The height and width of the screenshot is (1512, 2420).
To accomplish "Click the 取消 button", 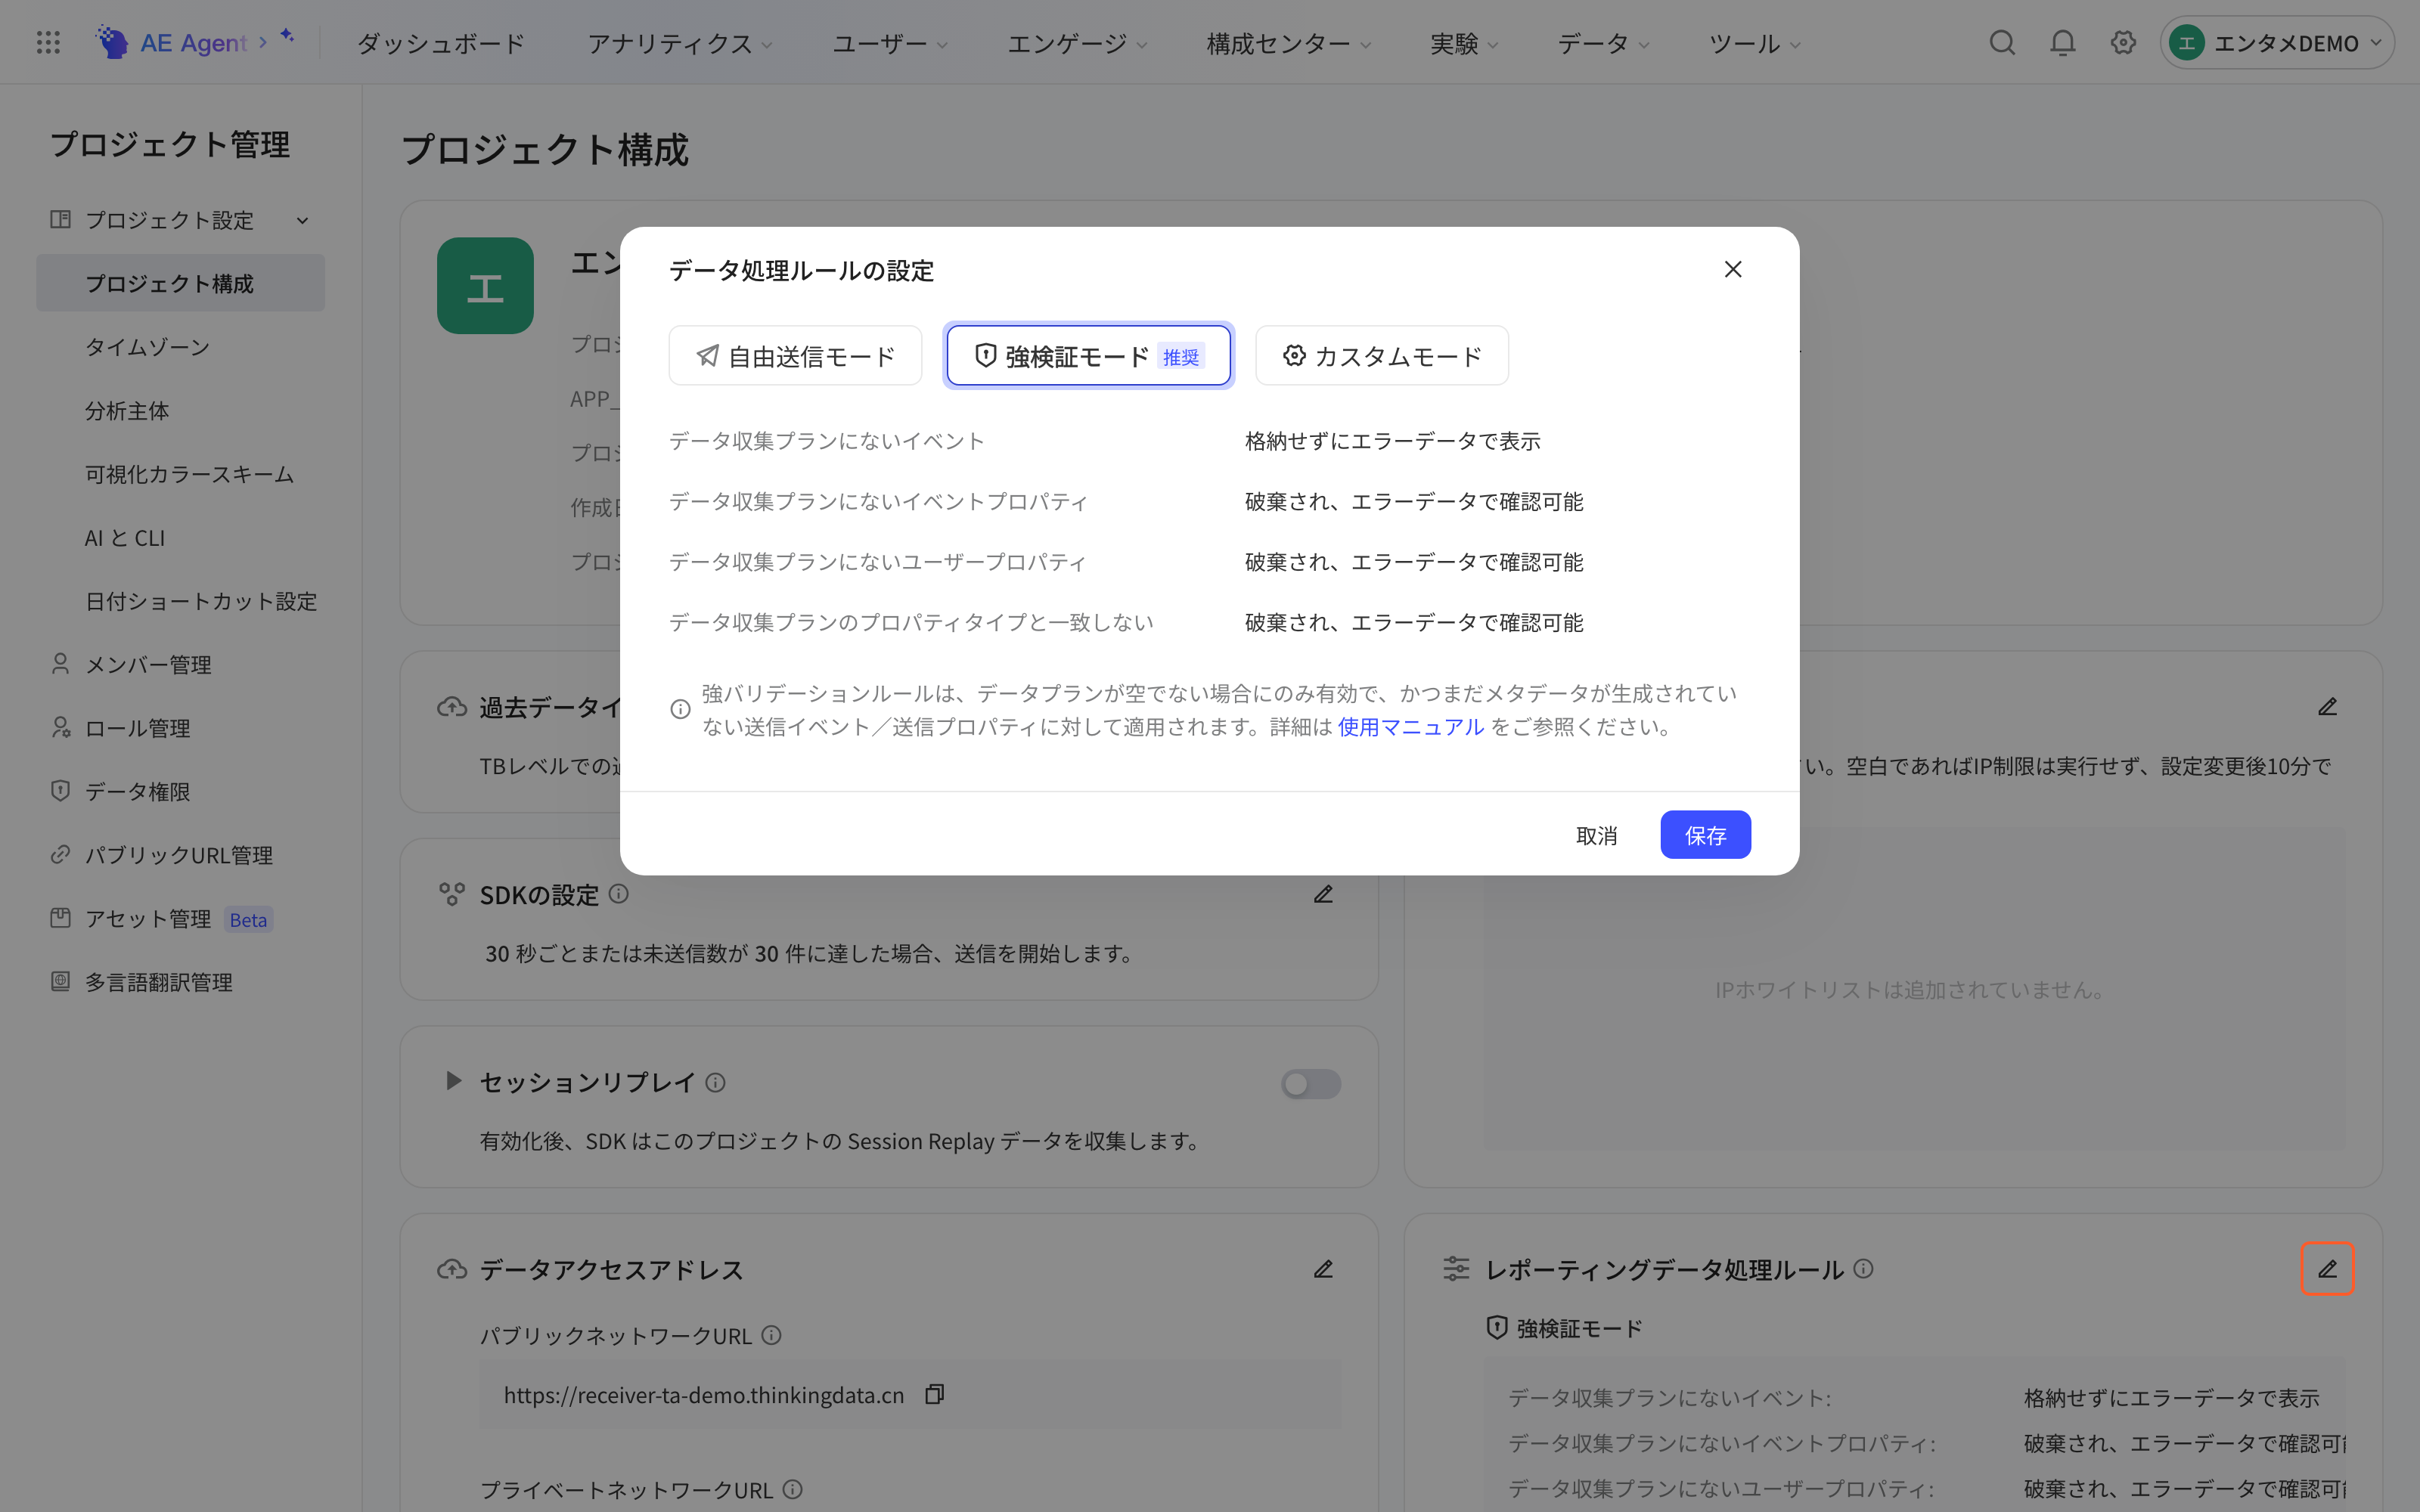I will click(1596, 835).
